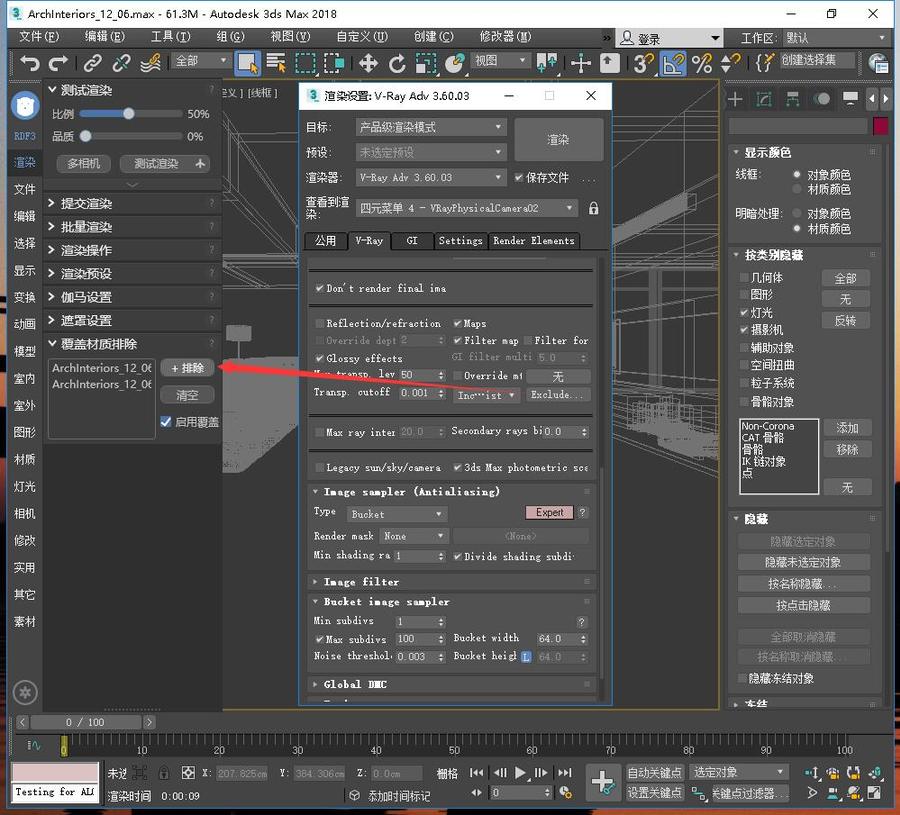Toggle Glossy effects checkbox
900x815 pixels.
pos(320,358)
